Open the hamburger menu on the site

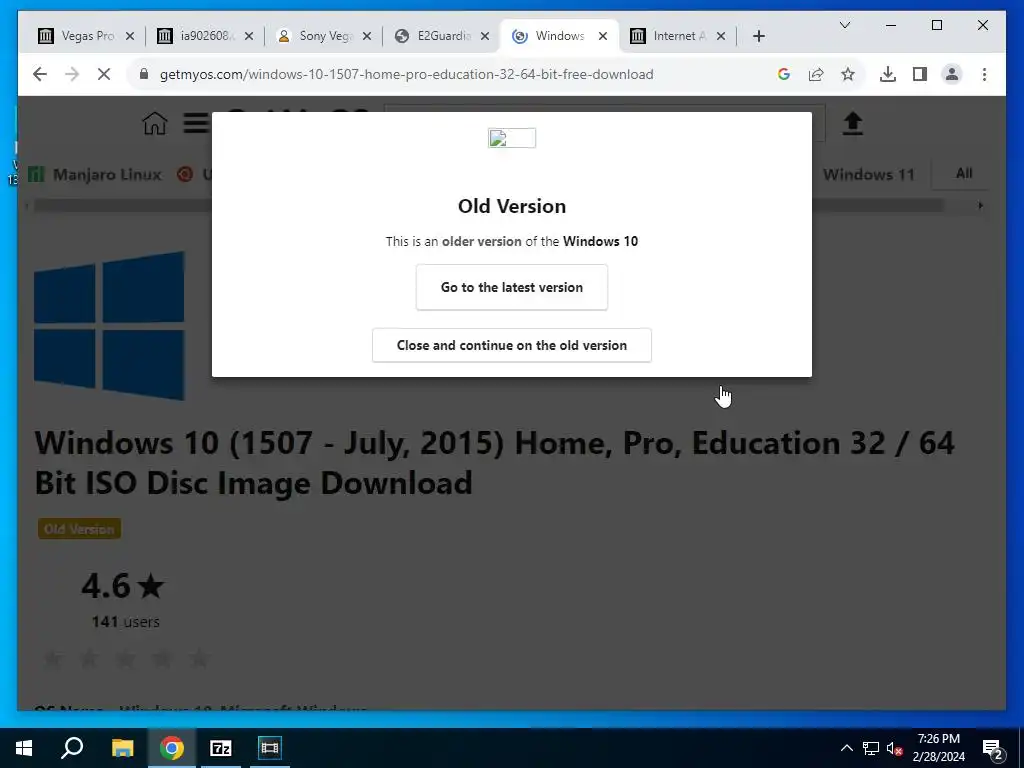(x=197, y=123)
